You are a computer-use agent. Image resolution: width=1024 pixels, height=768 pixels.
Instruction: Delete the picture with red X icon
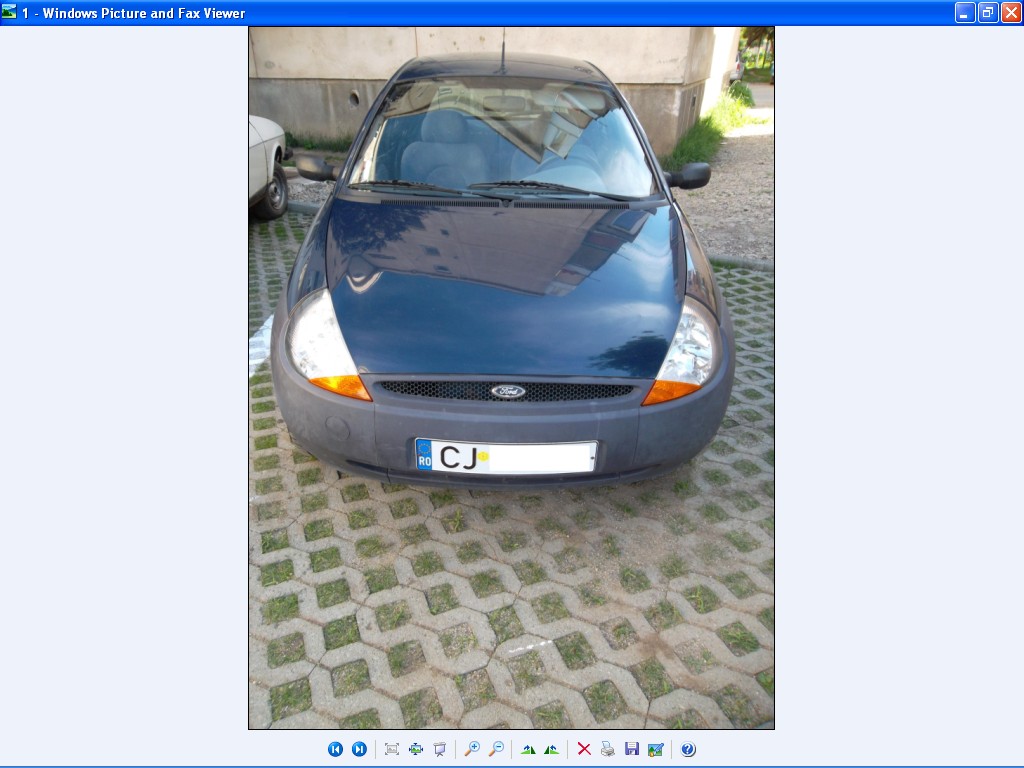(584, 749)
